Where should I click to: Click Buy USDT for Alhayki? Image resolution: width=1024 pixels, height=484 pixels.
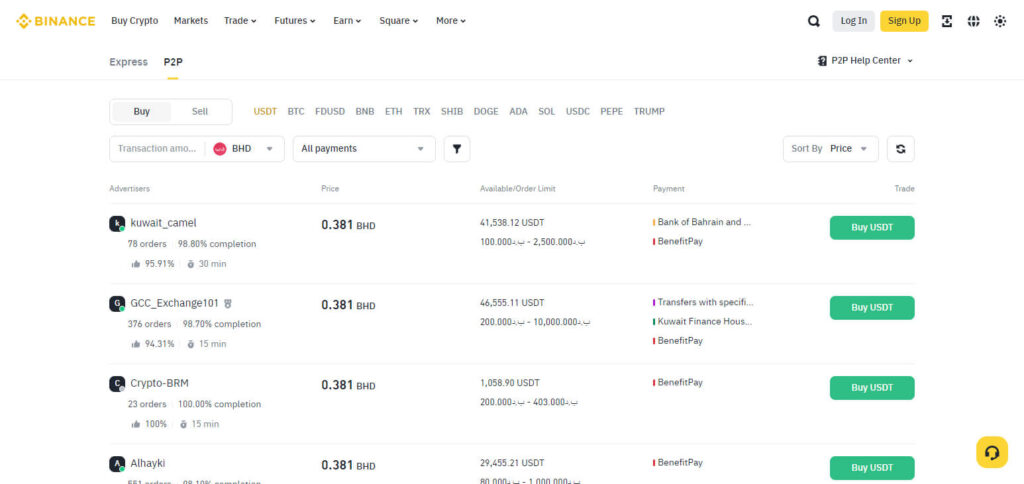[872, 468]
